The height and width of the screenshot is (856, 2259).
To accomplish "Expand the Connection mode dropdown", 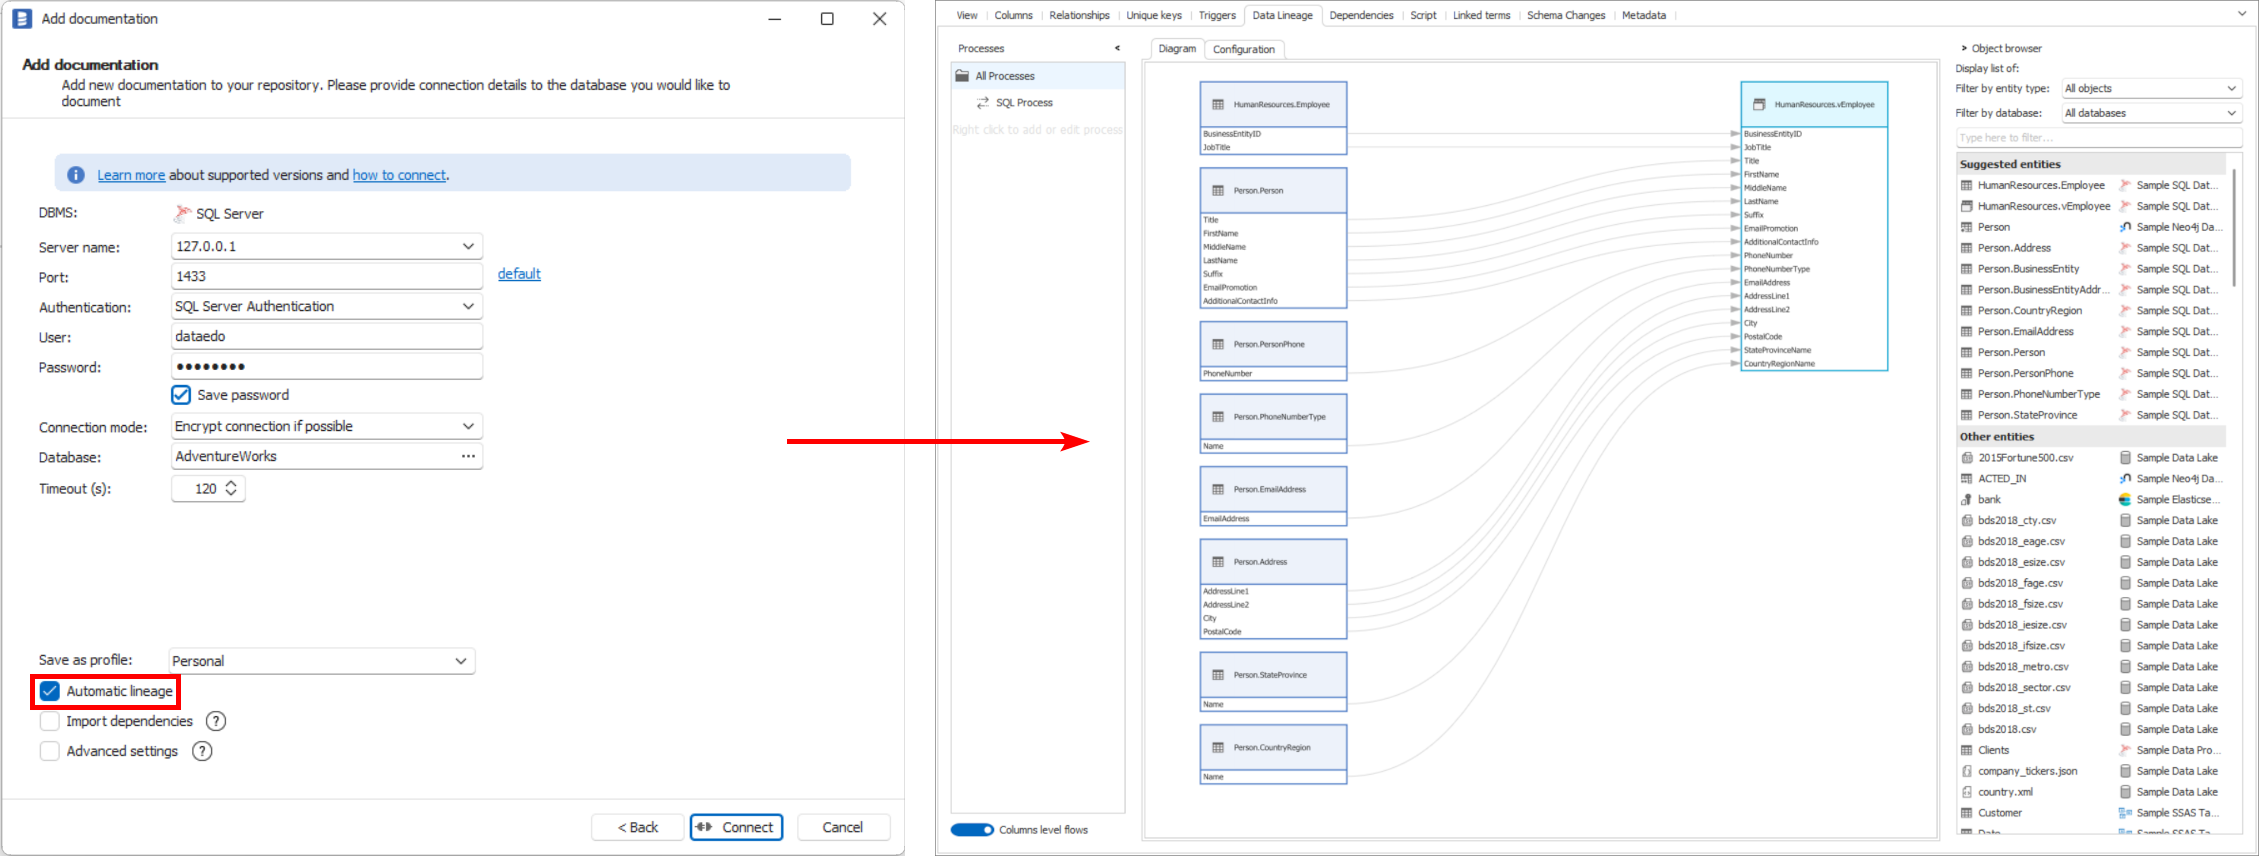I will [468, 426].
